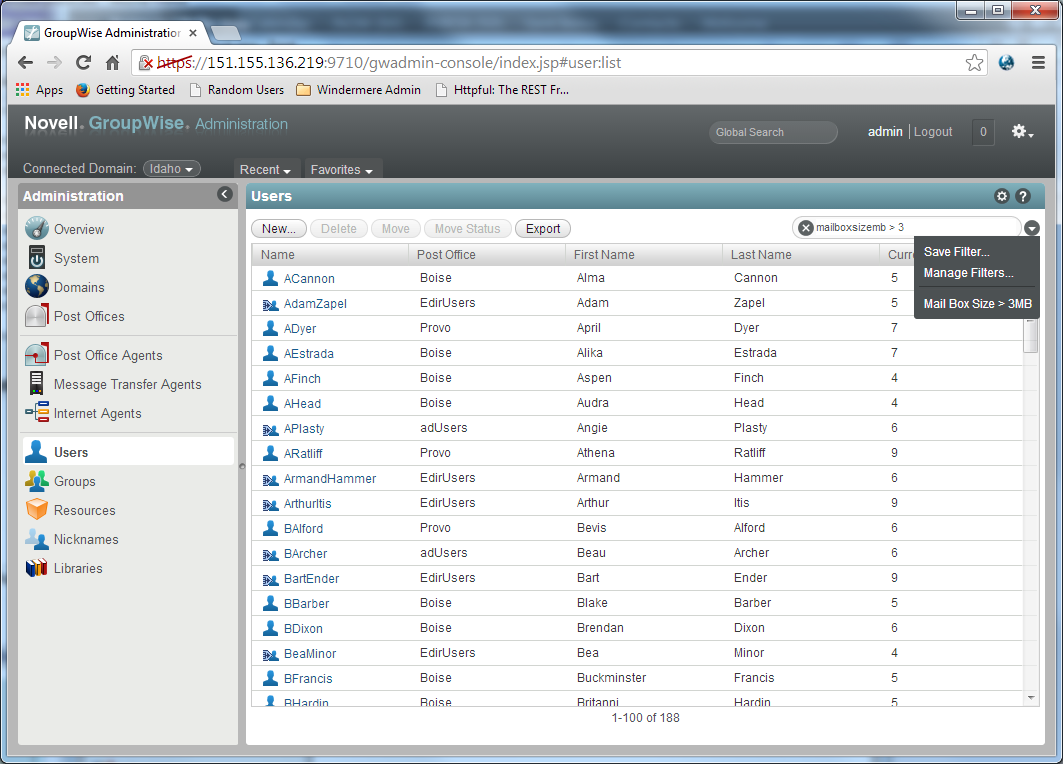Open the ADyer user link

(x=300, y=329)
